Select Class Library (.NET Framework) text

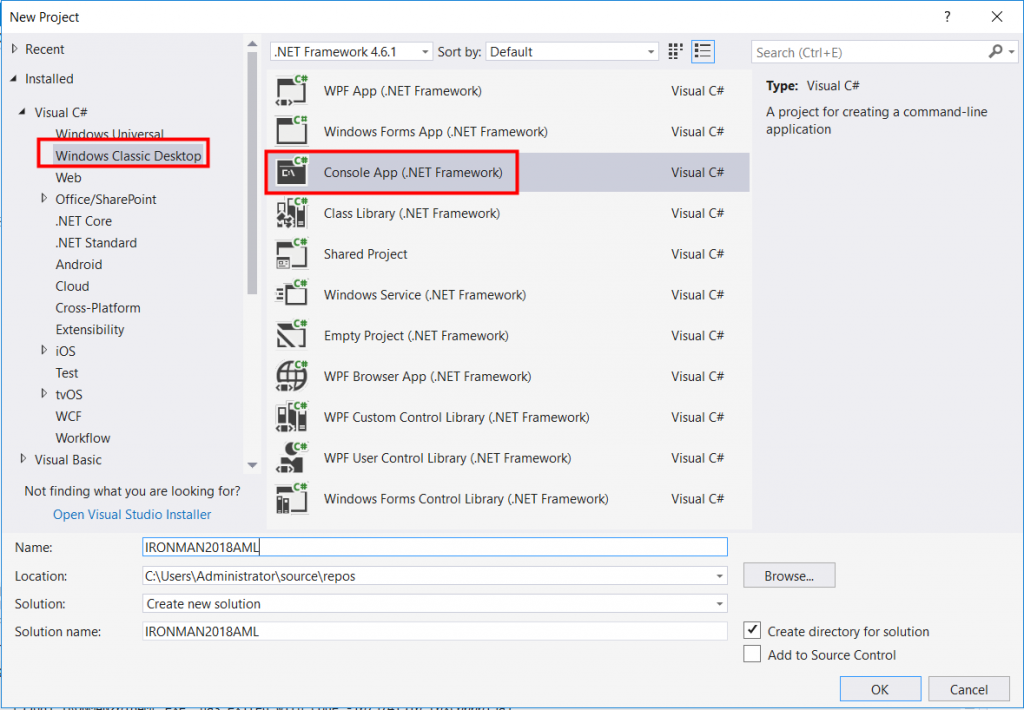(x=412, y=213)
